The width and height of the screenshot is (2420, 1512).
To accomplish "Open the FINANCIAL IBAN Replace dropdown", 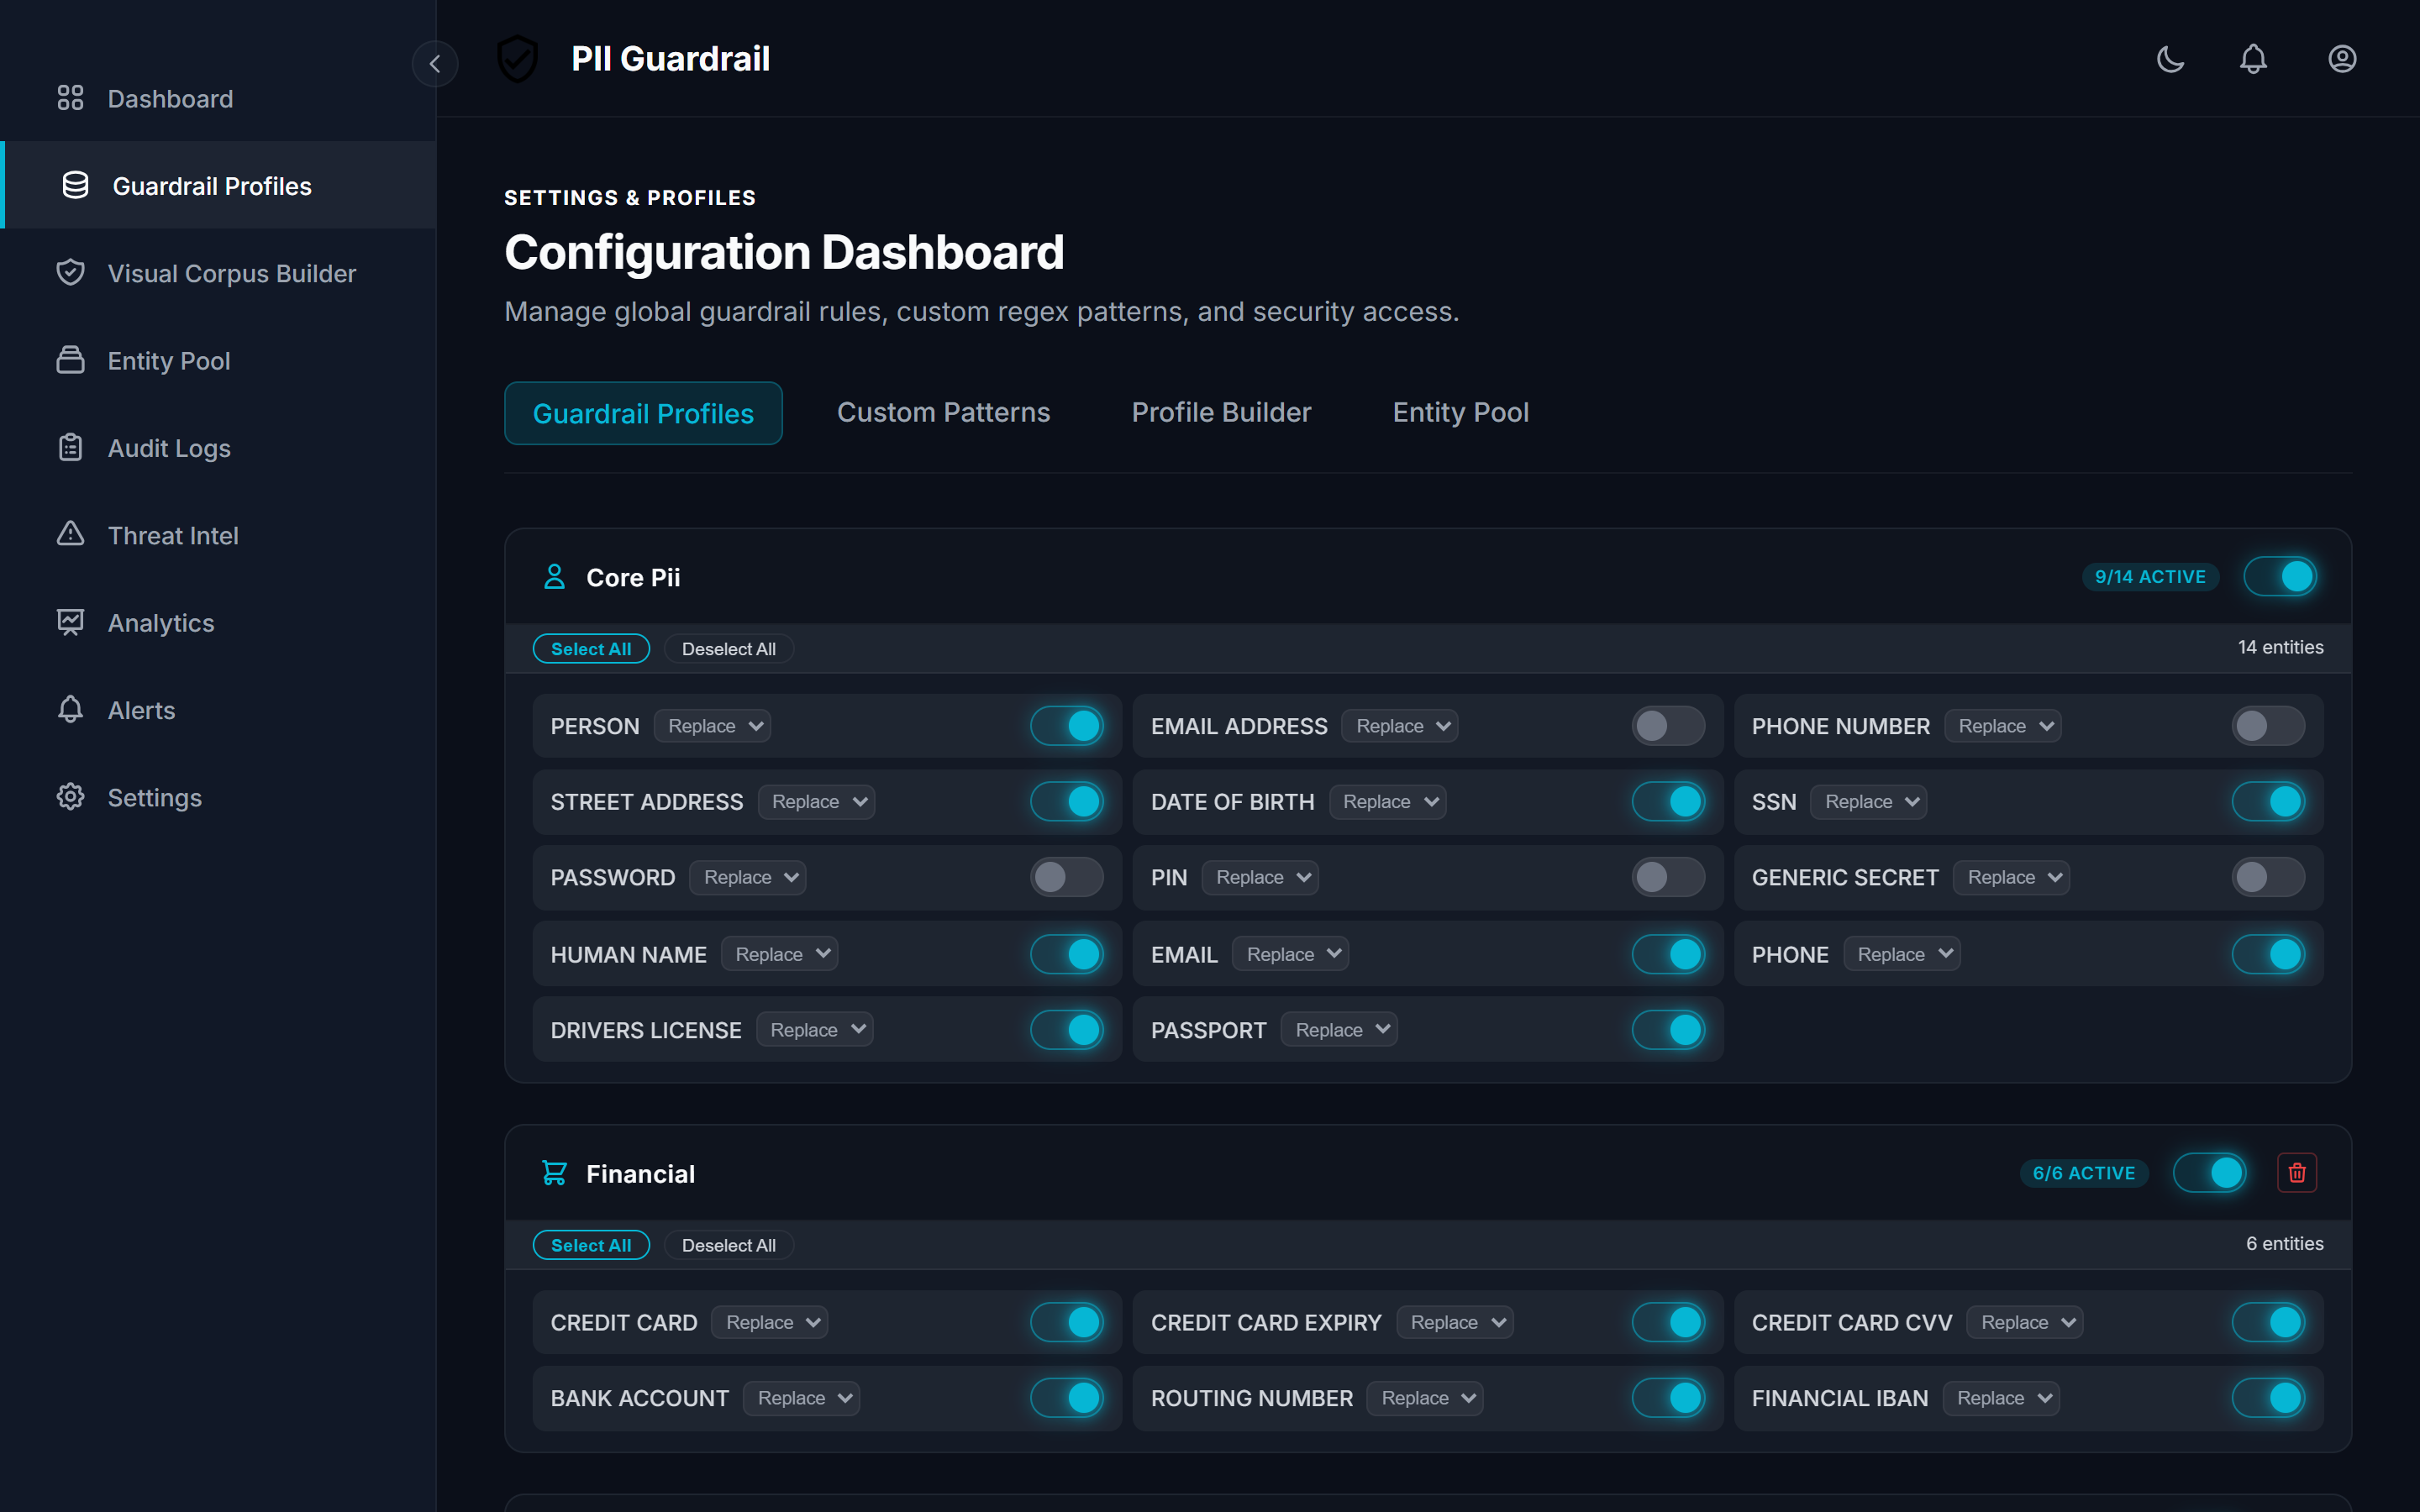I will tap(2001, 1398).
